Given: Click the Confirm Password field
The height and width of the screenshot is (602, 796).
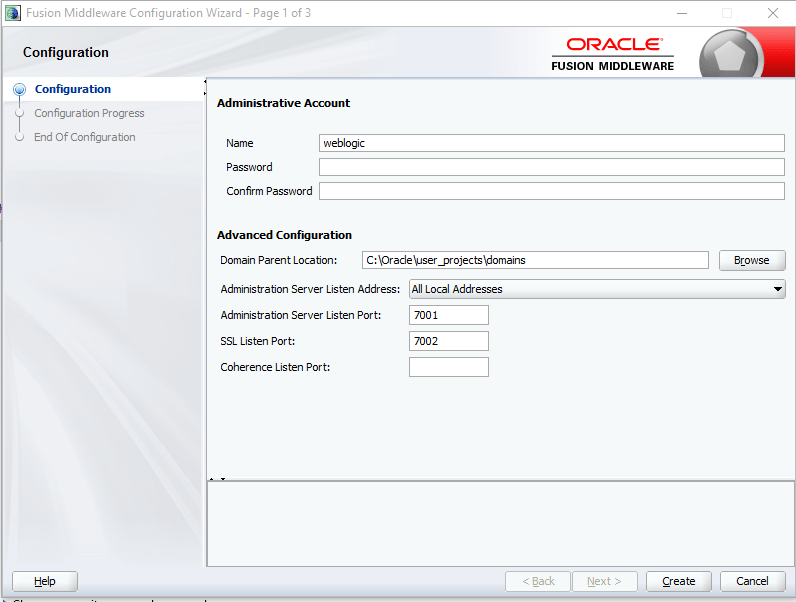Looking at the screenshot, I should pos(551,191).
